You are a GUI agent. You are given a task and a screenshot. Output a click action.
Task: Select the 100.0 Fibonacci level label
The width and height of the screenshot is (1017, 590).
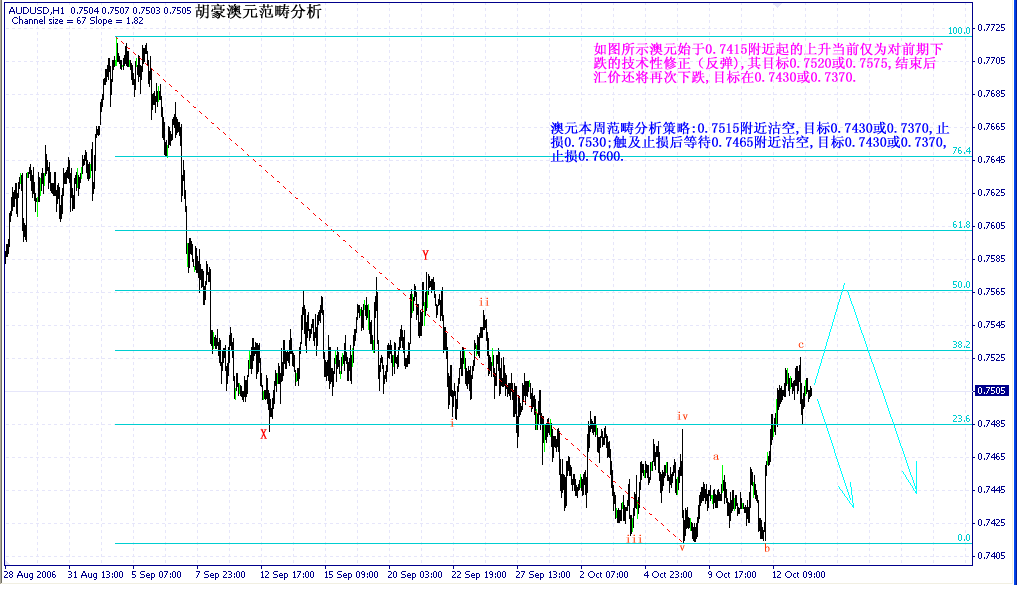tap(959, 30)
